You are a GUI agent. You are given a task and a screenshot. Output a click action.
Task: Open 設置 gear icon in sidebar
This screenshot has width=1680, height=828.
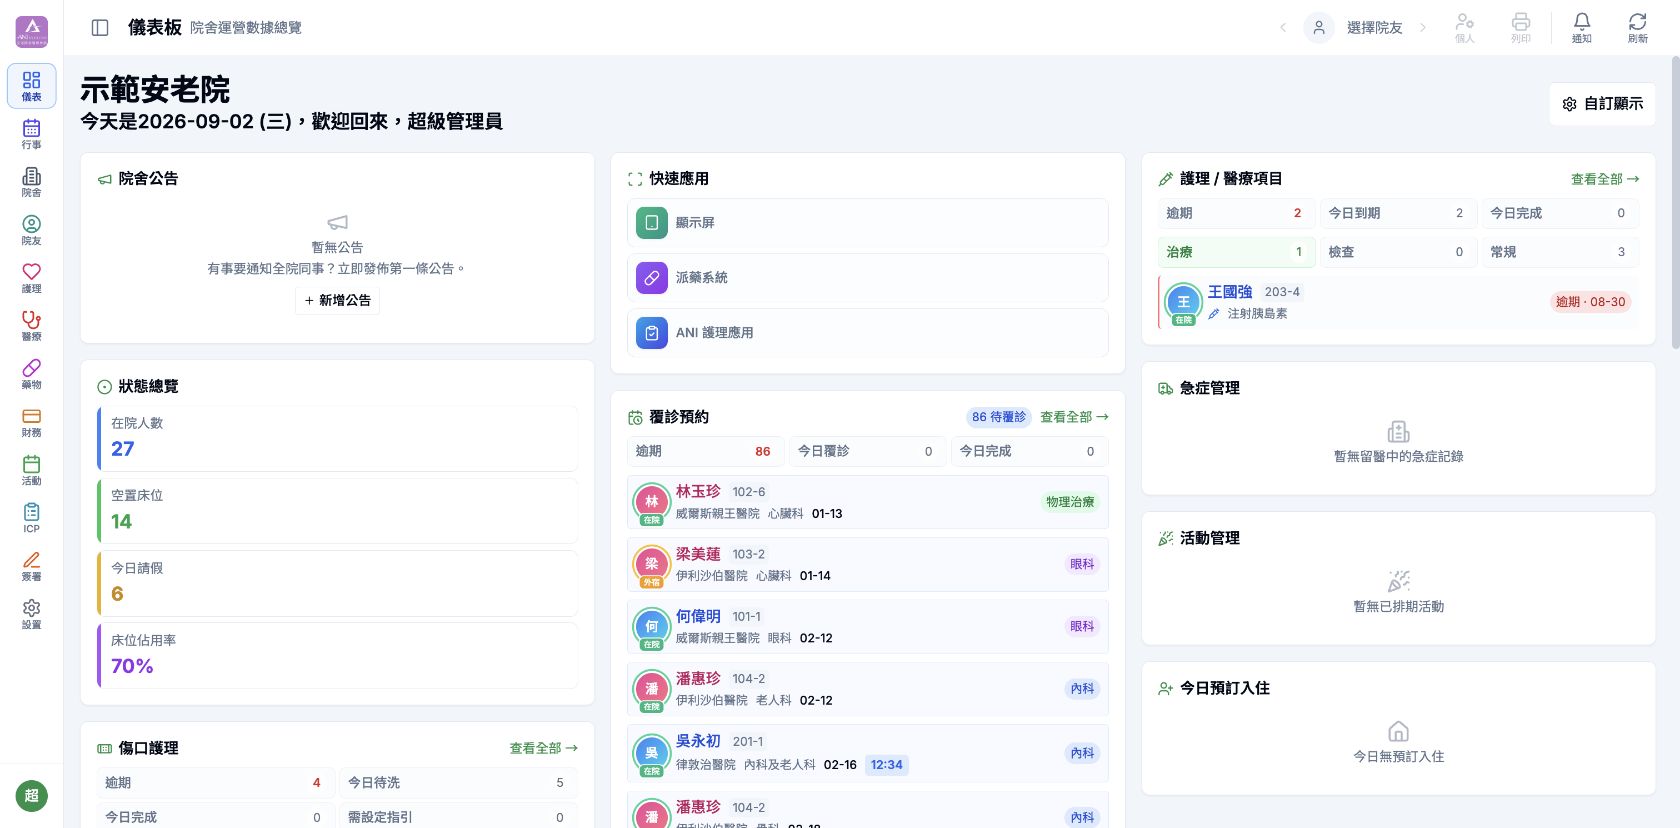click(x=32, y=614)
